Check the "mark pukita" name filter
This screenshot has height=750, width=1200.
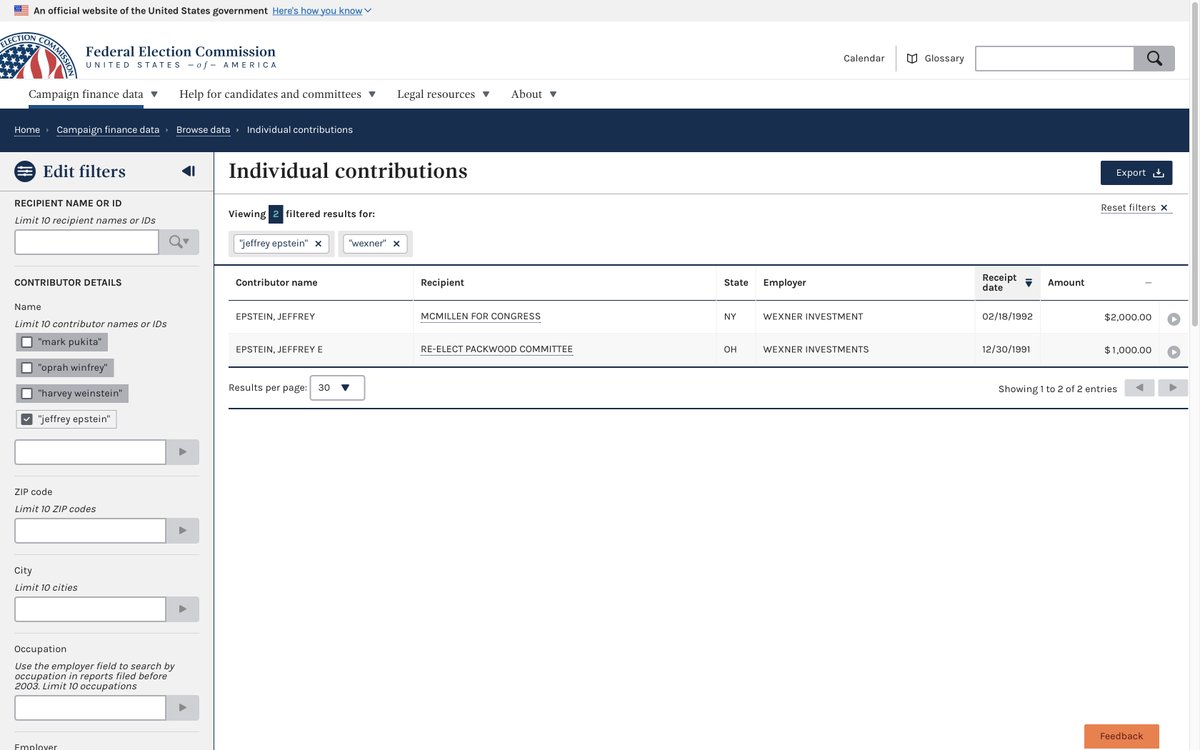27,342
